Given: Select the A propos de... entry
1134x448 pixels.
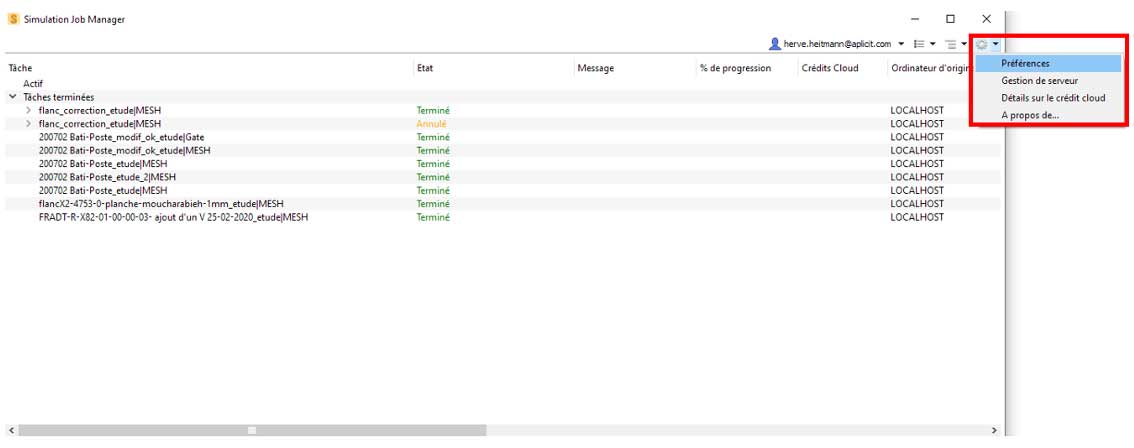Looking at the screenshot, I should click(1030, 115).
